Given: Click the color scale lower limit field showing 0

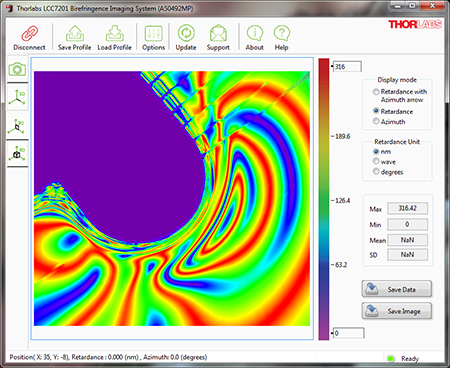Looking at the screenshot, I should 349,333.
